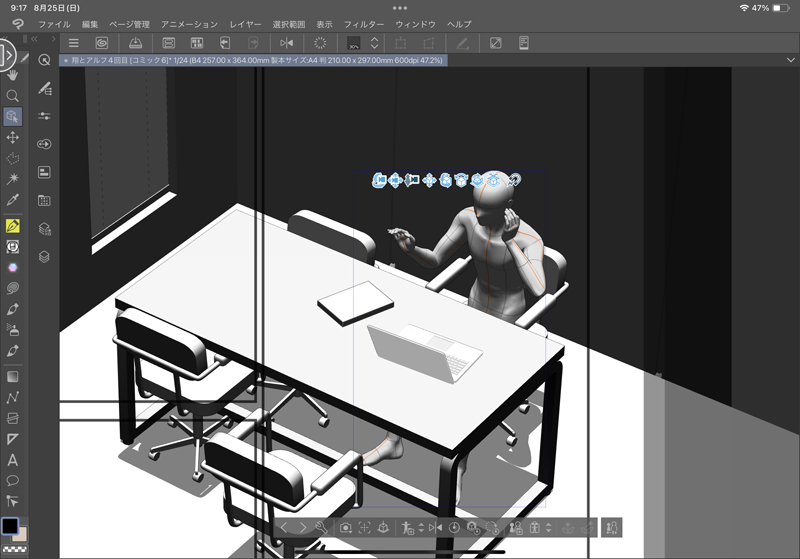
Task: Toggle the magnet snap icon above 3D figure
Action: (515, 180)
